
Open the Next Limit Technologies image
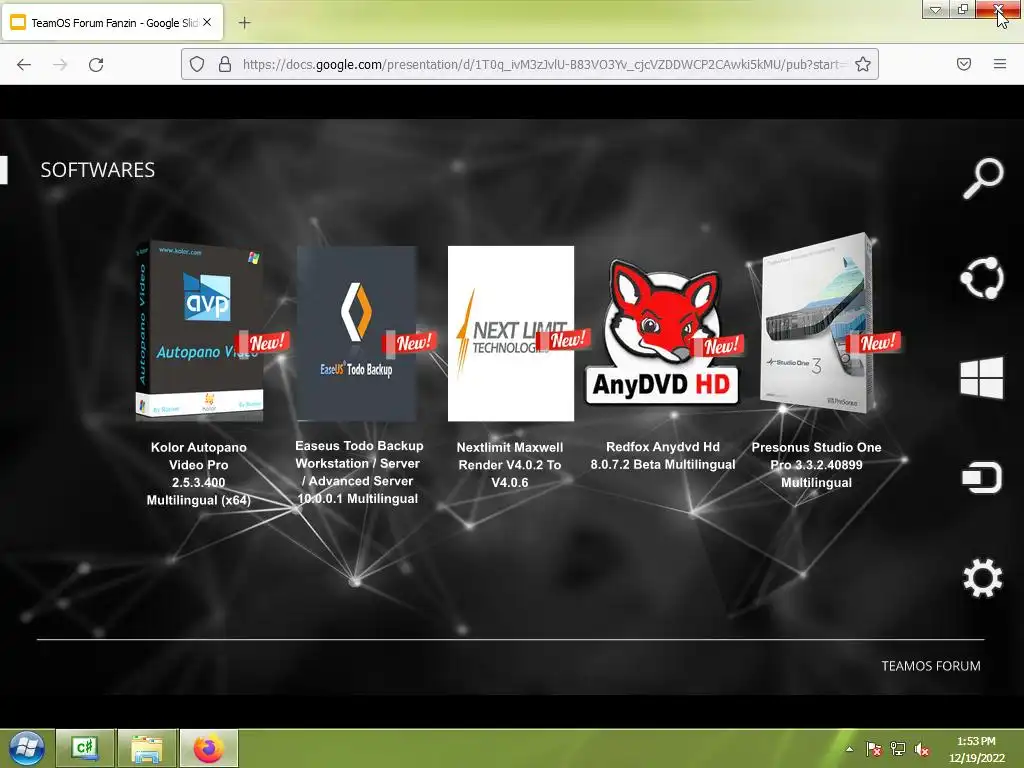point(511,333)
